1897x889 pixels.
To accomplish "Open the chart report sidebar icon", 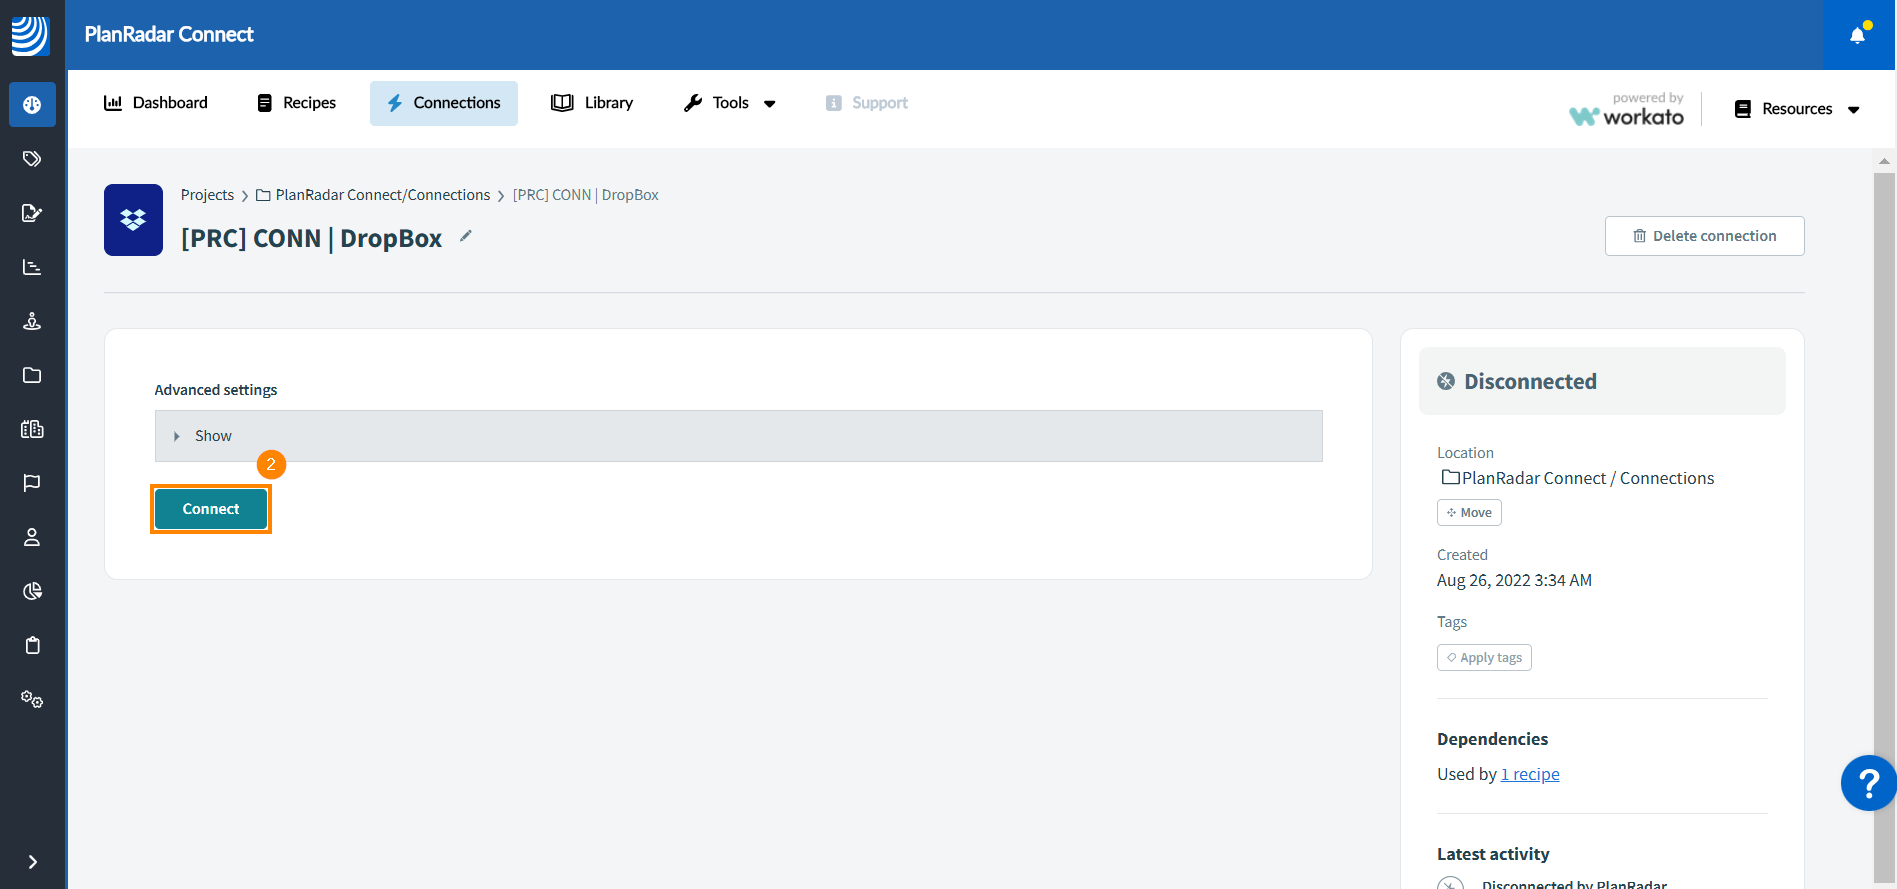I will pyautogui.click(x=32, y=267).
